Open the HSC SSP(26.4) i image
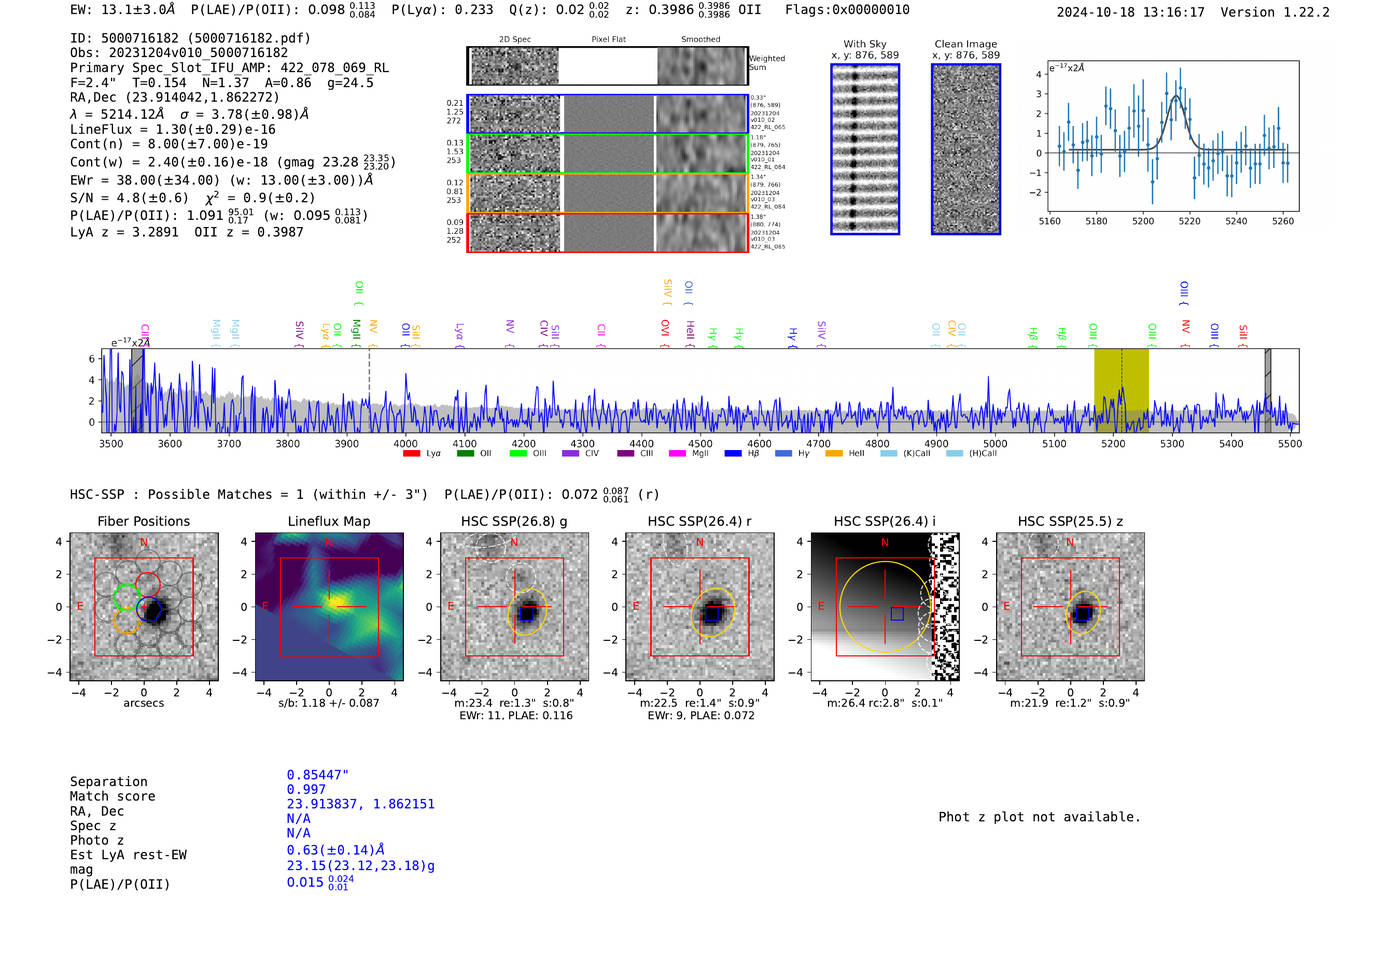The image size is (1400, 953). 885,607
